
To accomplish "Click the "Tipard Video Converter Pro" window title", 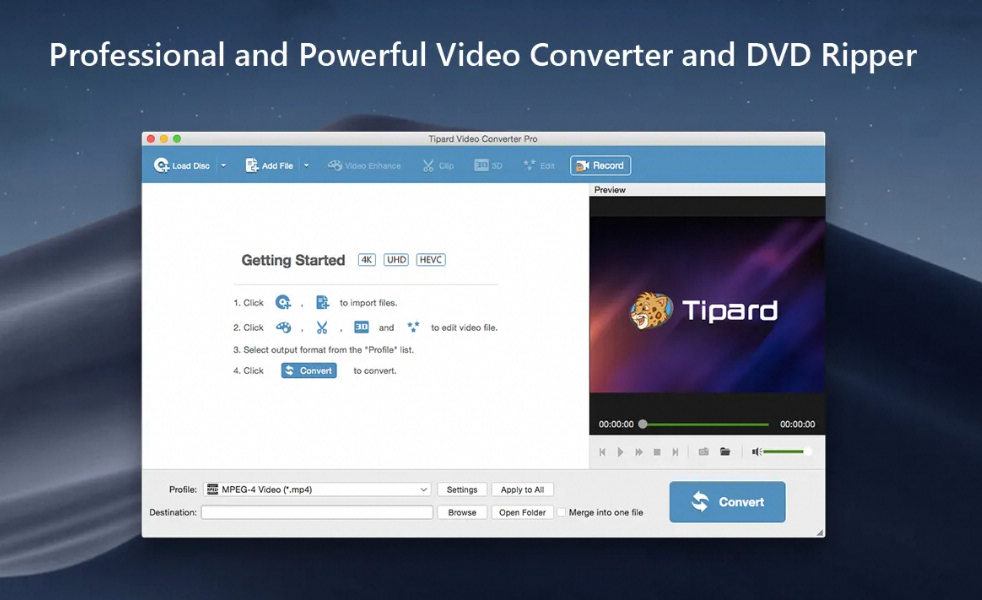I will point(483,138).
